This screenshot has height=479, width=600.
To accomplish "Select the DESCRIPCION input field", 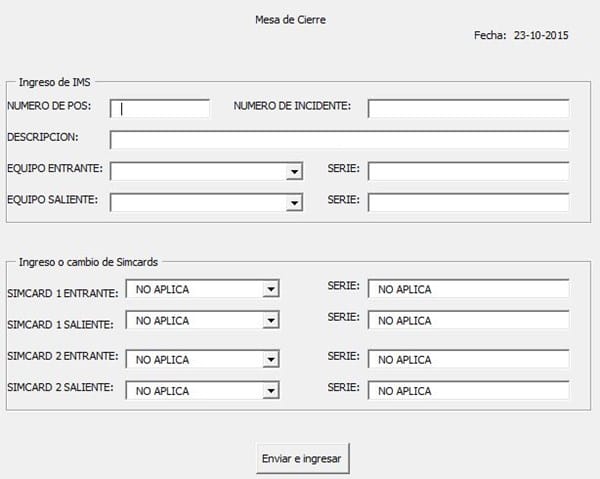I will click(339, 140).
